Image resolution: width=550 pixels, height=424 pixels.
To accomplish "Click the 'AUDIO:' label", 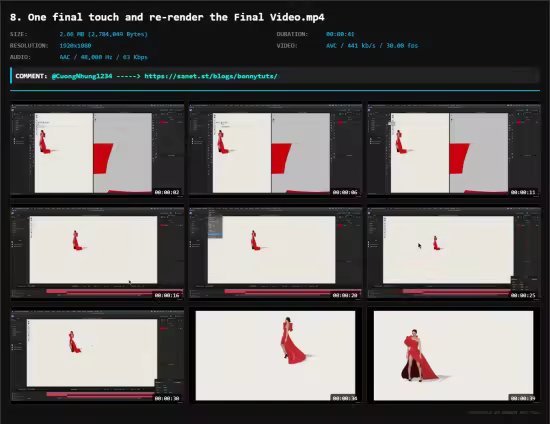I will pyautogui.click(x=20, y=57).
